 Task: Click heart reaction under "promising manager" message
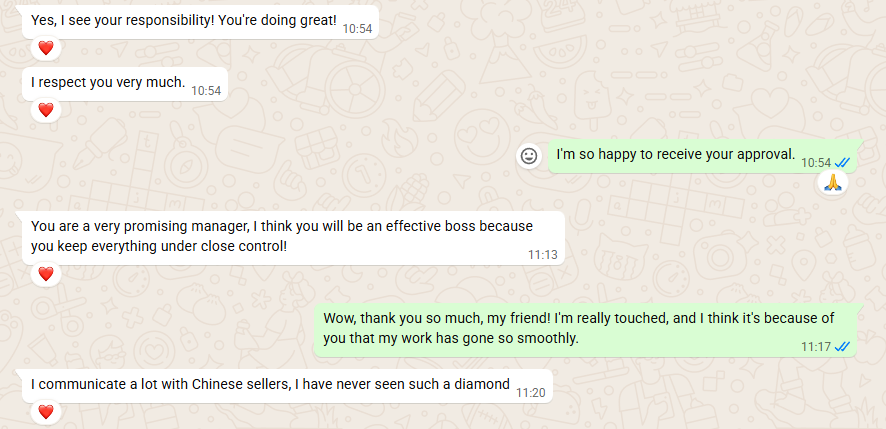[x=45, y=273]
